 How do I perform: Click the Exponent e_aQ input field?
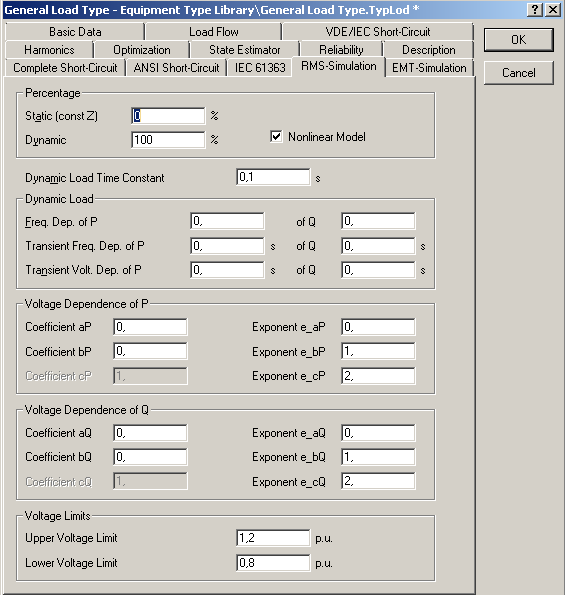pos(378,433)
